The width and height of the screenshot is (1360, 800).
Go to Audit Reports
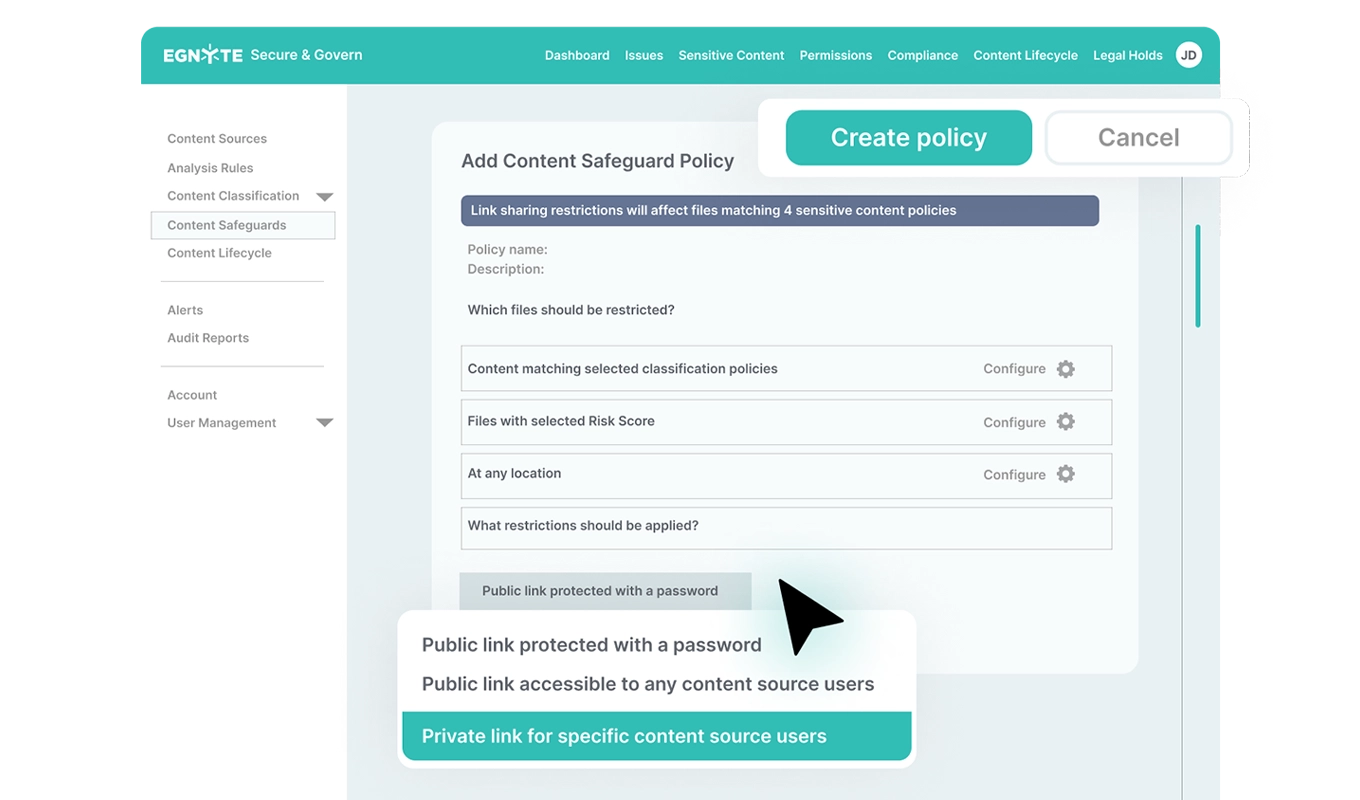pos(207,338)
